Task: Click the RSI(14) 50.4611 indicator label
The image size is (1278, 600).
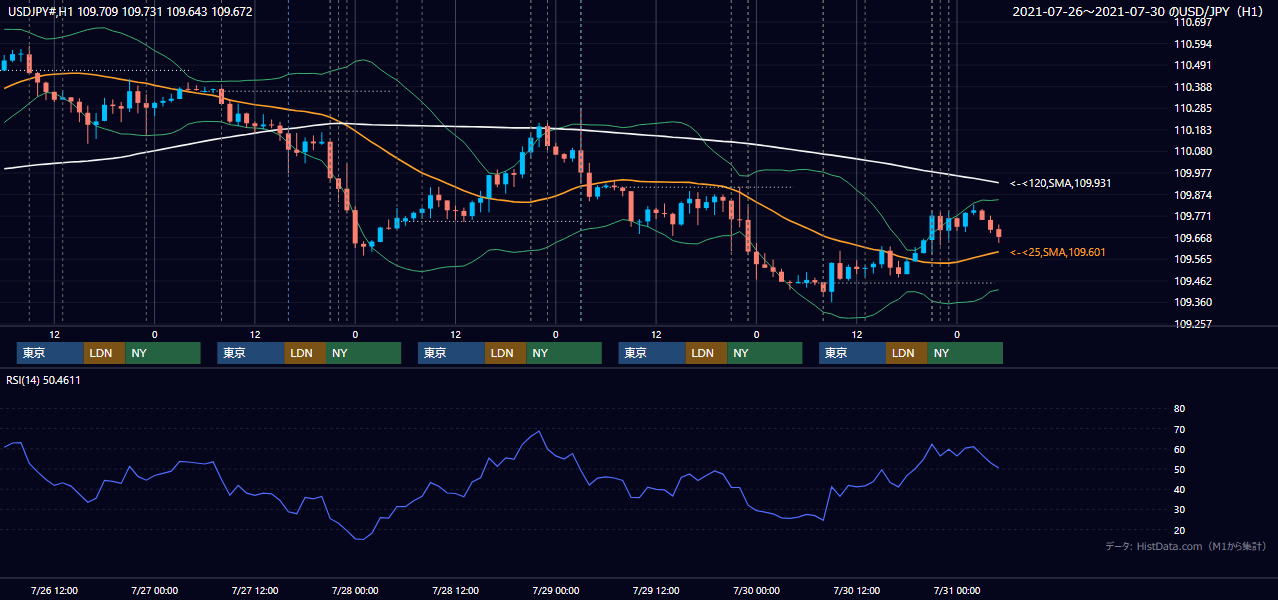Action: click(43, 380)
